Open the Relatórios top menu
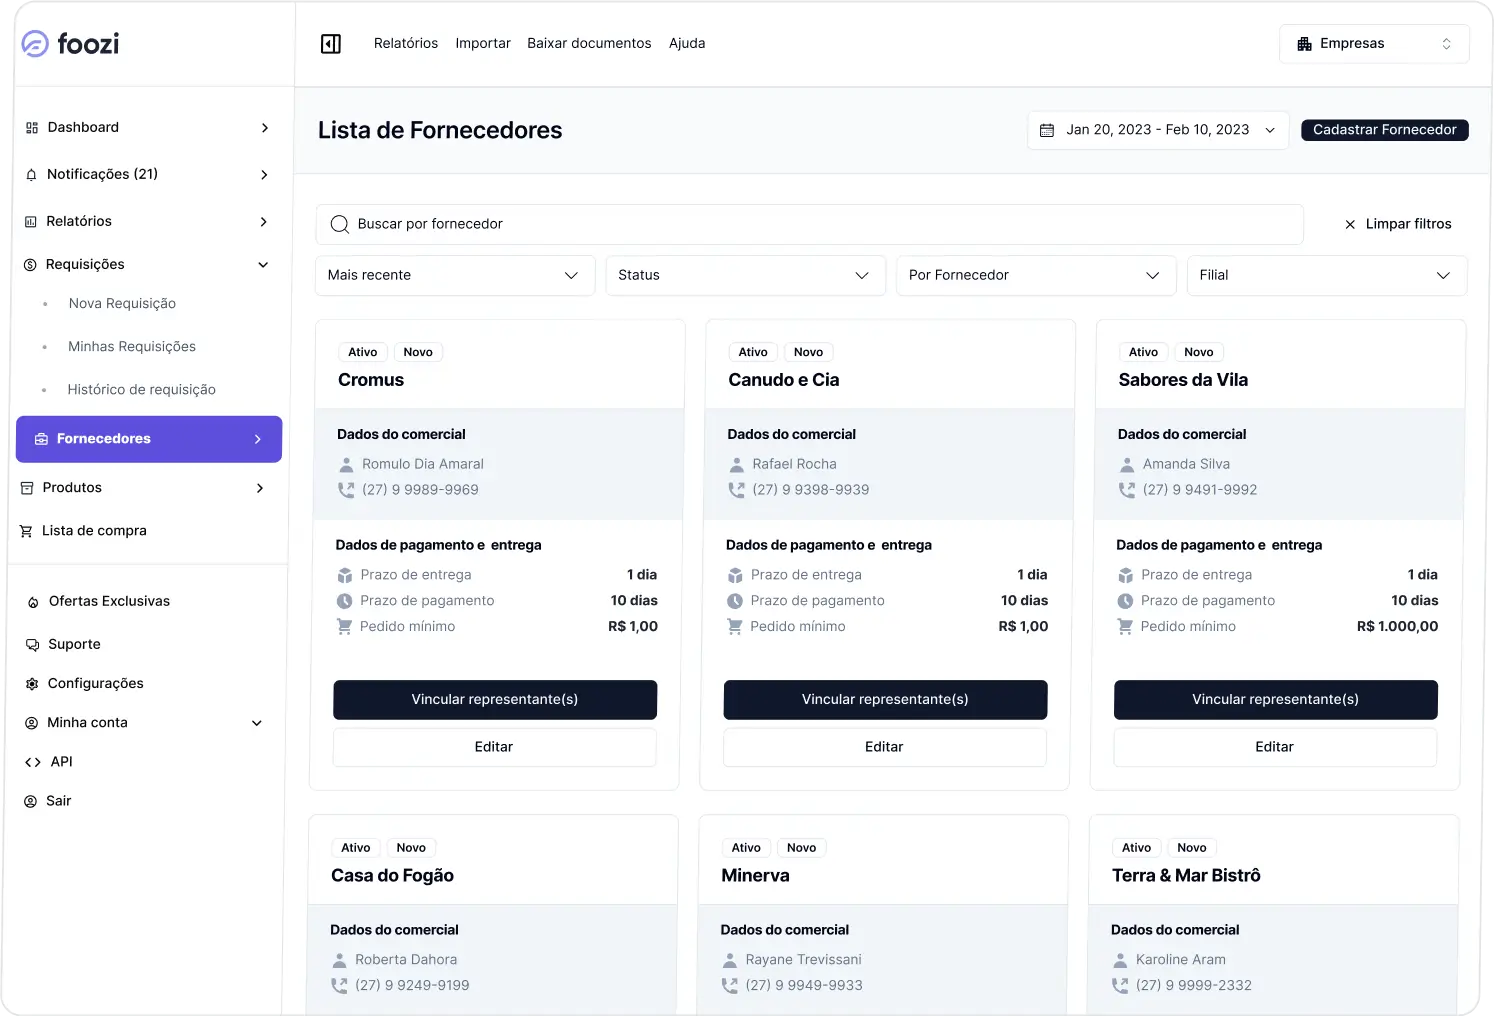This screenshot has height=1016, width=1495. pos(406,44)
